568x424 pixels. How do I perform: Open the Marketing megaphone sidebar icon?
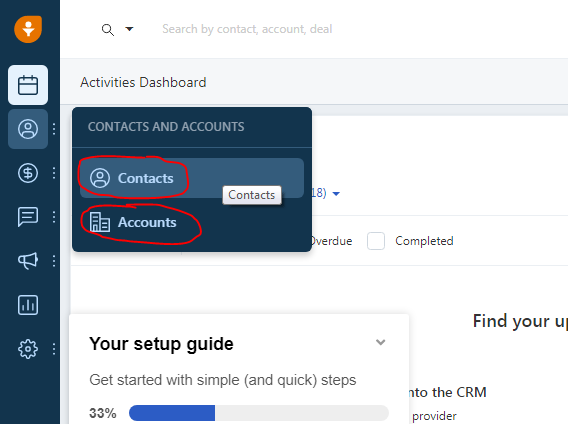[x=28, y=261]
